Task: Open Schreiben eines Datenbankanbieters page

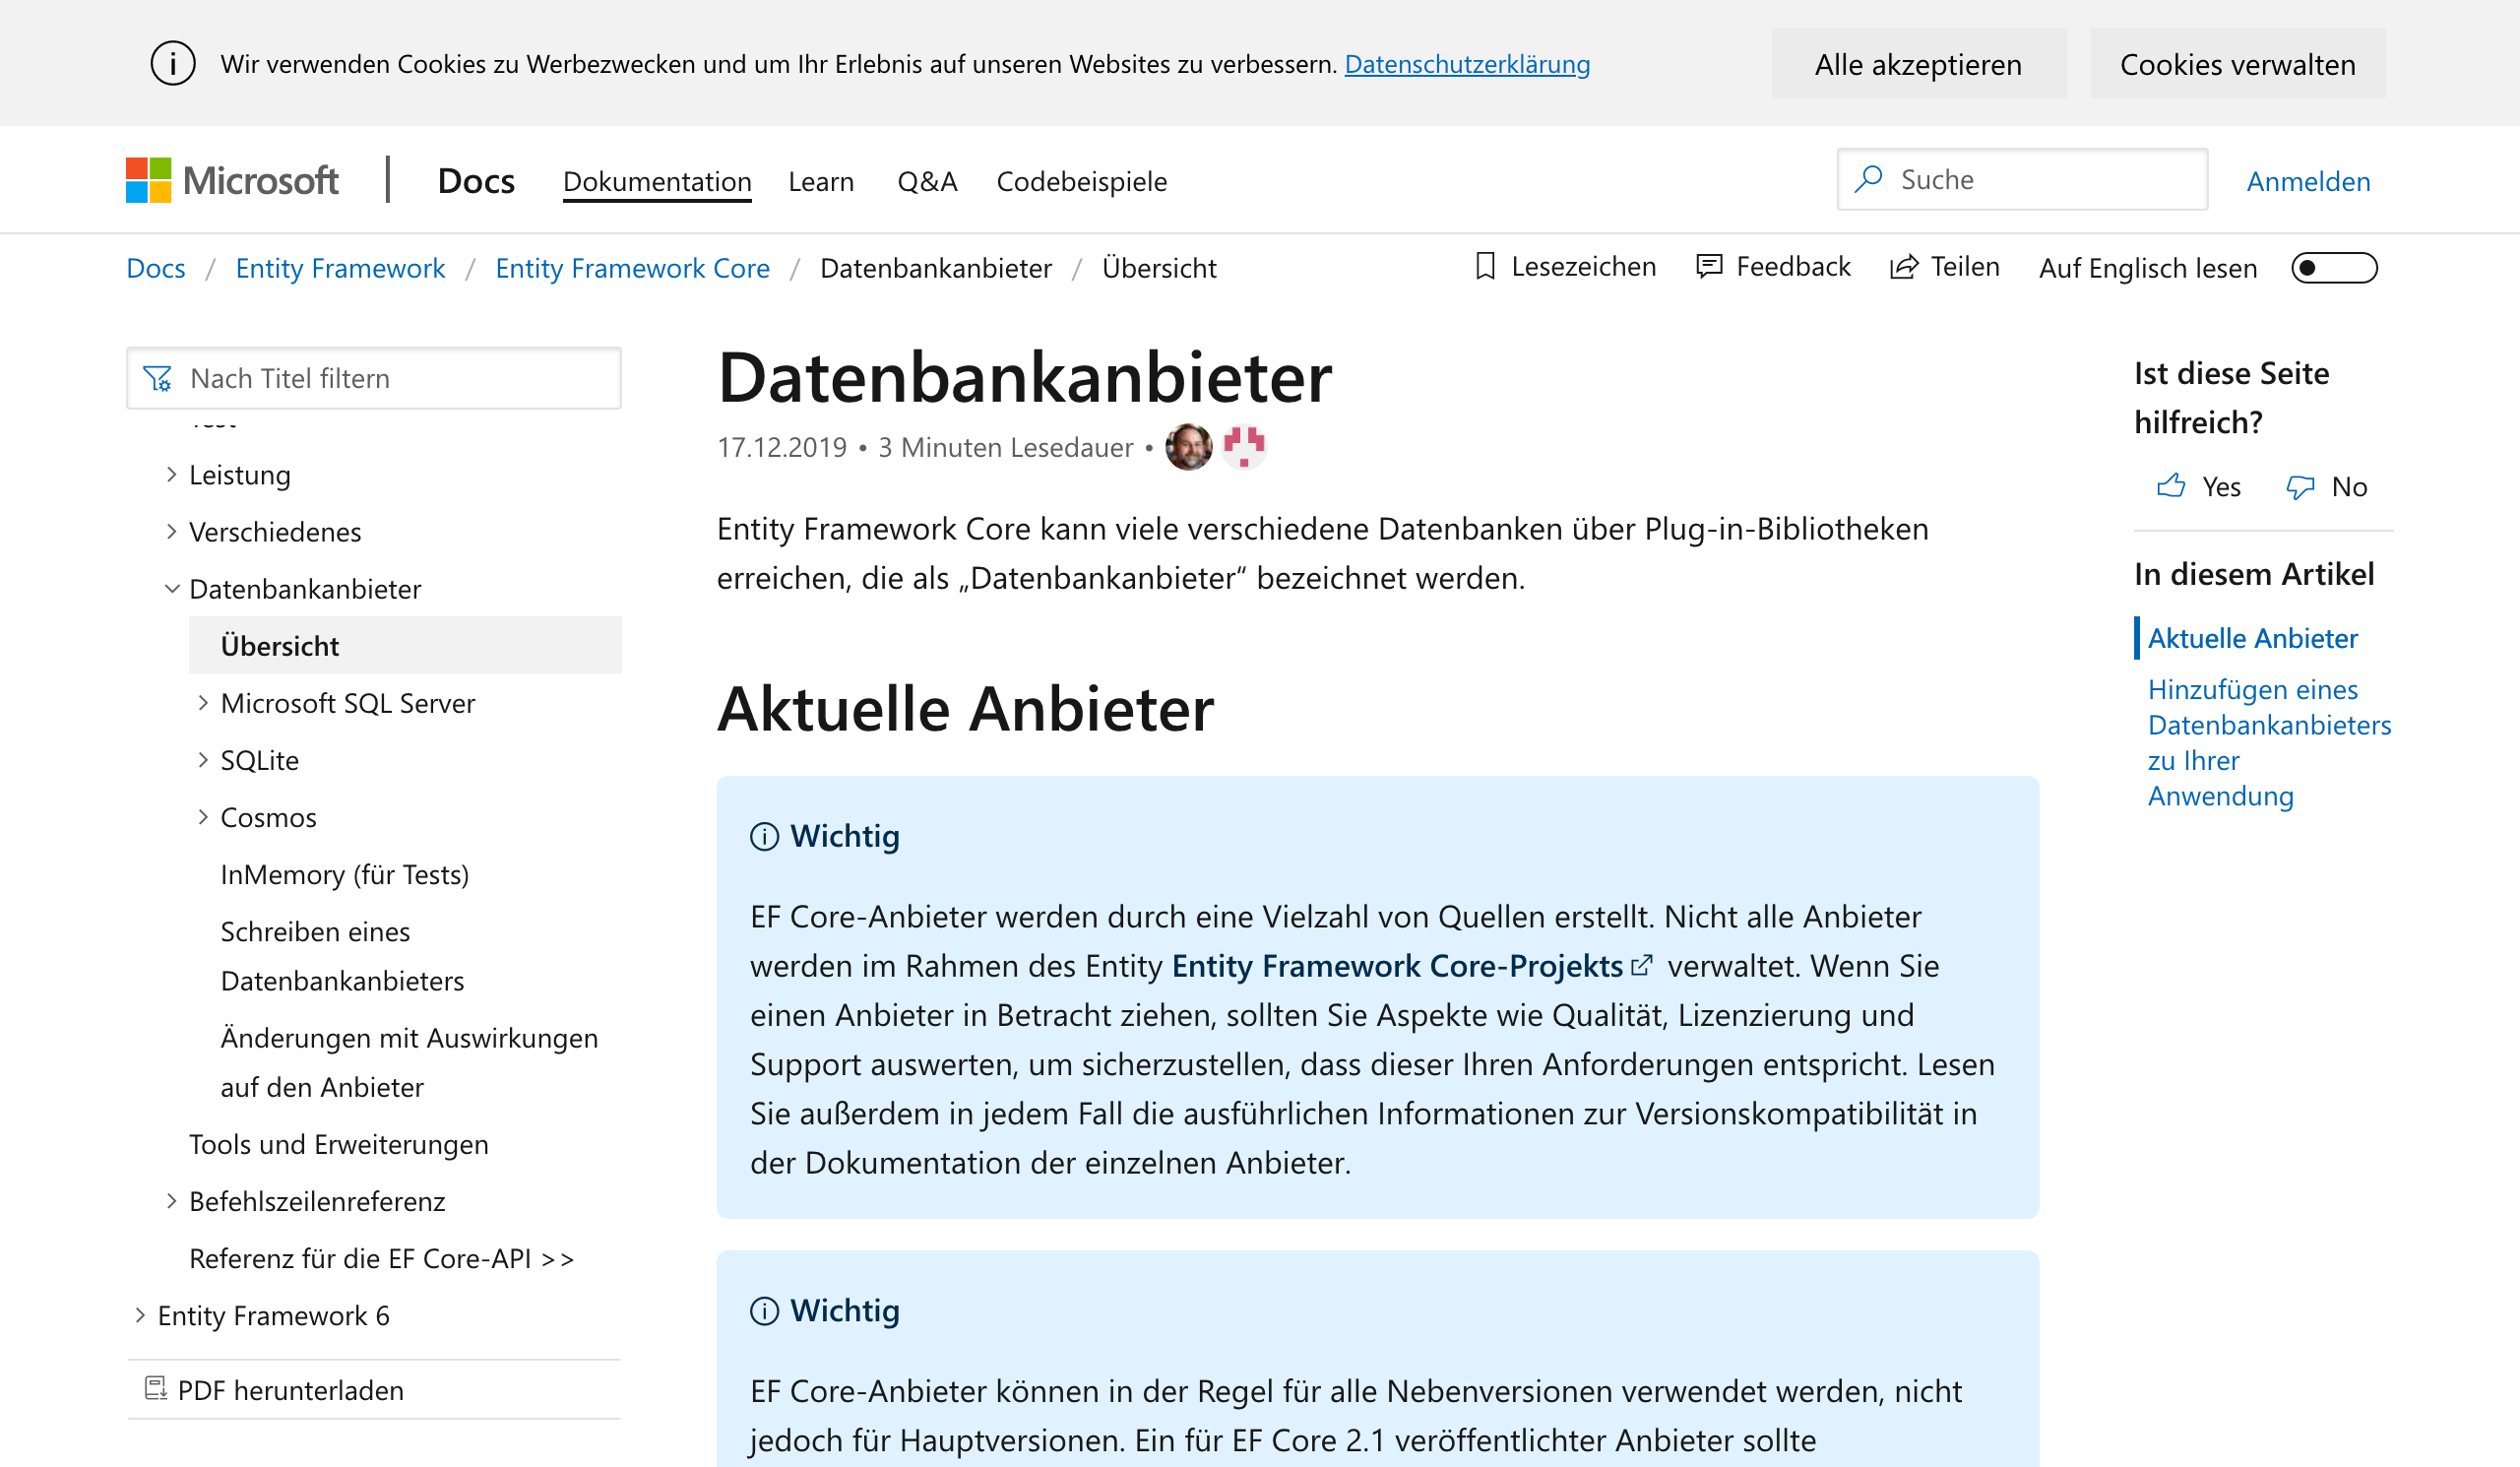Action: (342, 955)
